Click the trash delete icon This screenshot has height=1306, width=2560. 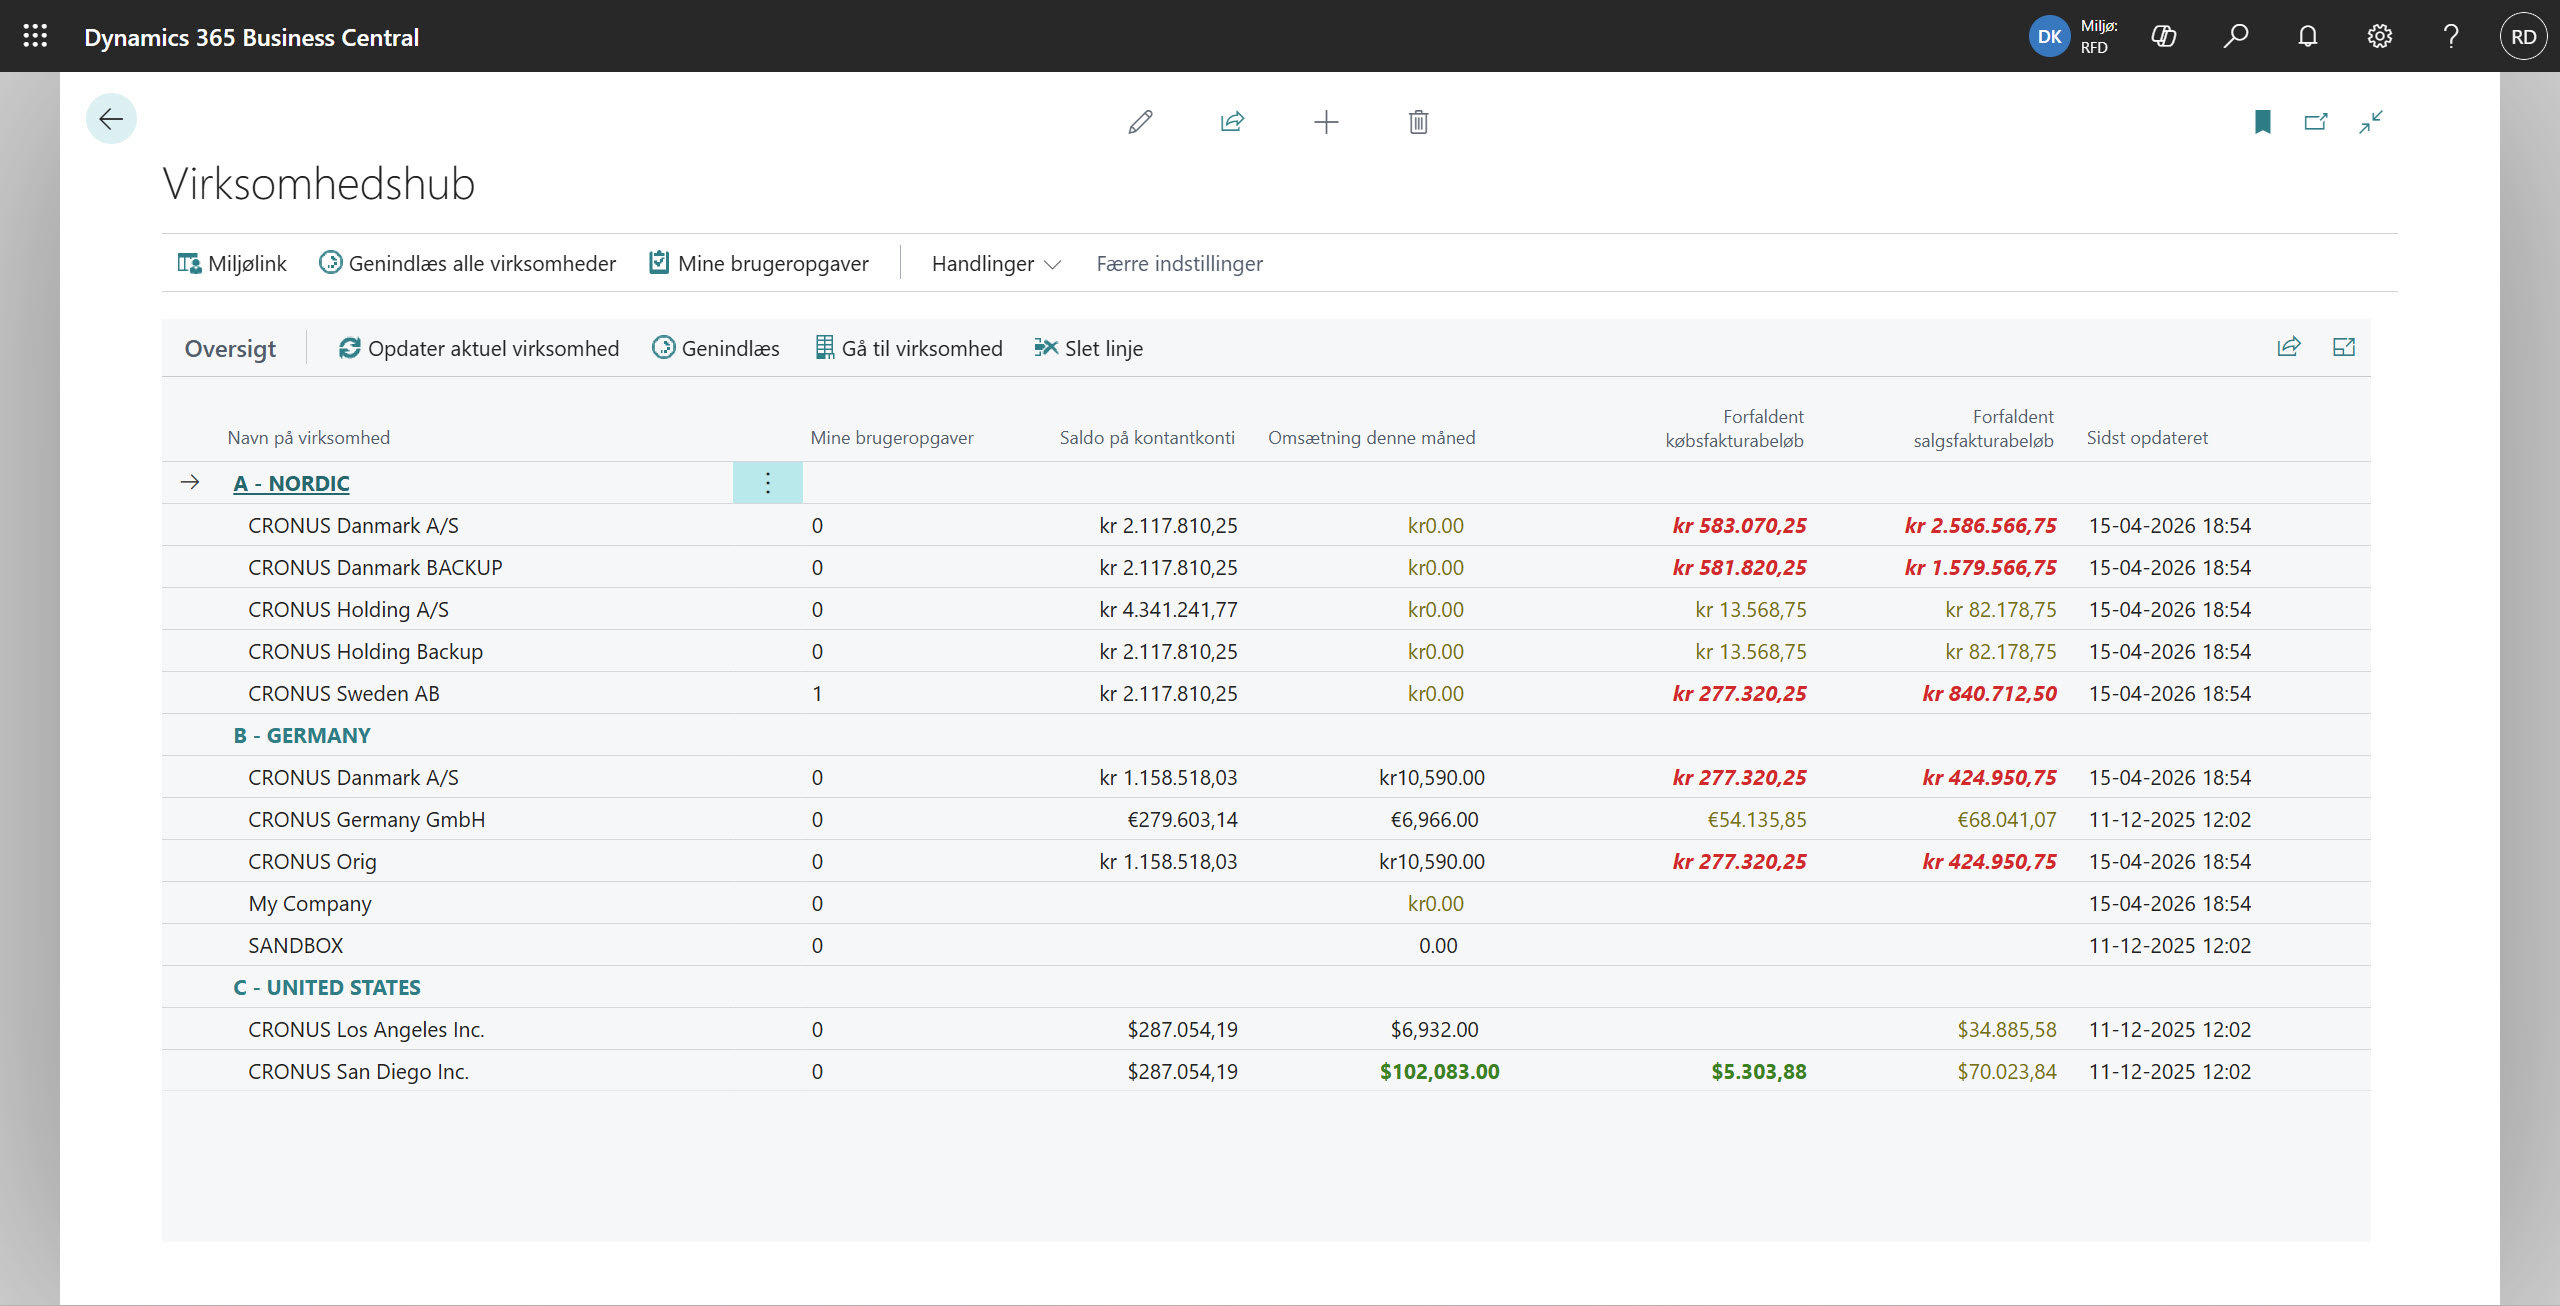[x=1418, y=122]
